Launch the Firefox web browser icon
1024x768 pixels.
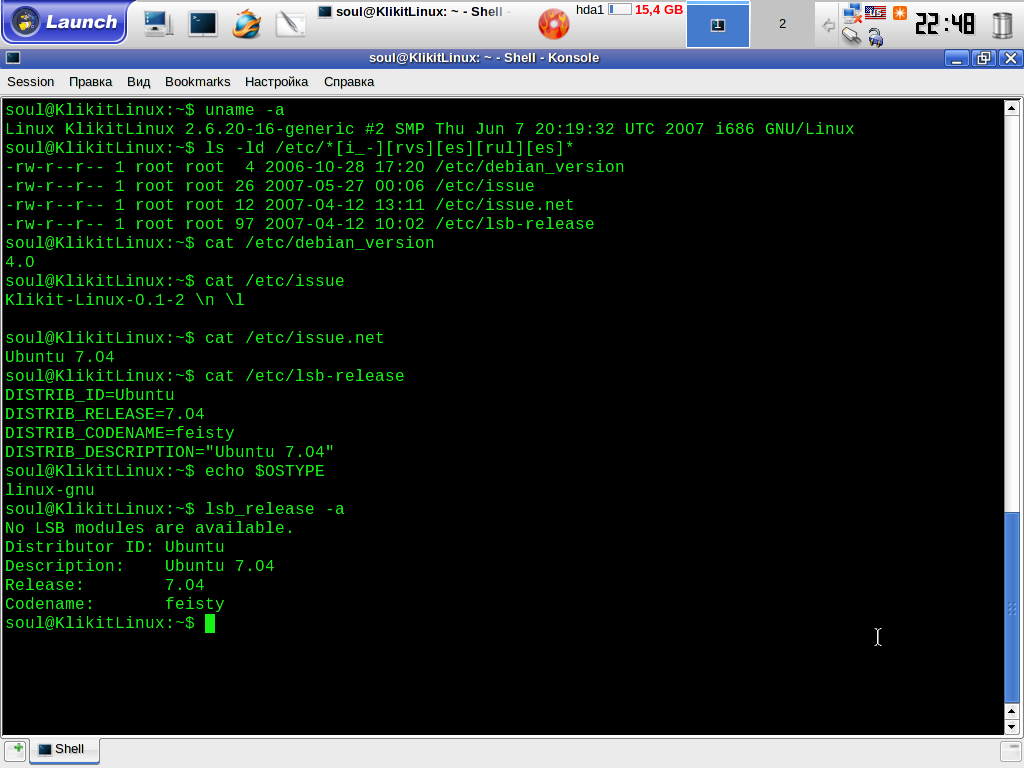(247, 24)
